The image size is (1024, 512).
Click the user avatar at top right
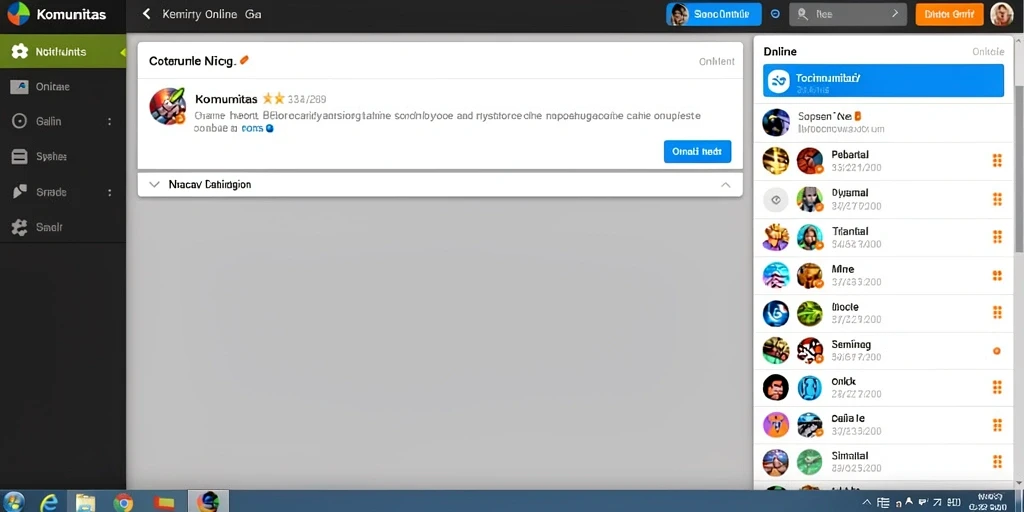(1001, 14)
